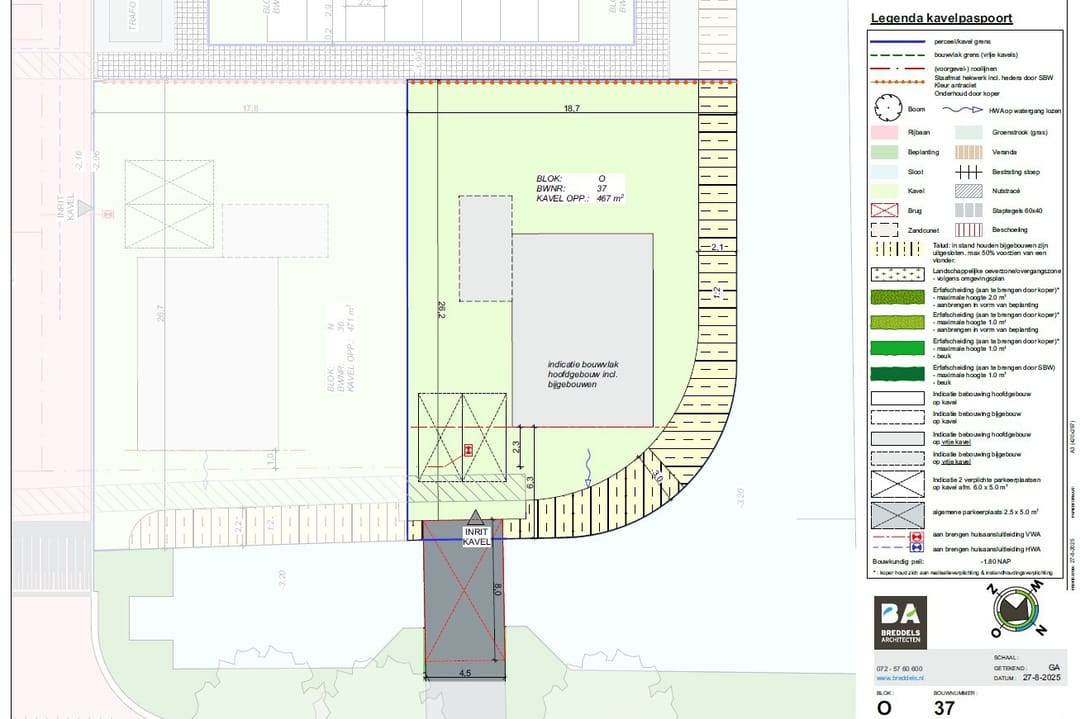Click the HWA wavy arrow legend symbol

click(963, 110)
